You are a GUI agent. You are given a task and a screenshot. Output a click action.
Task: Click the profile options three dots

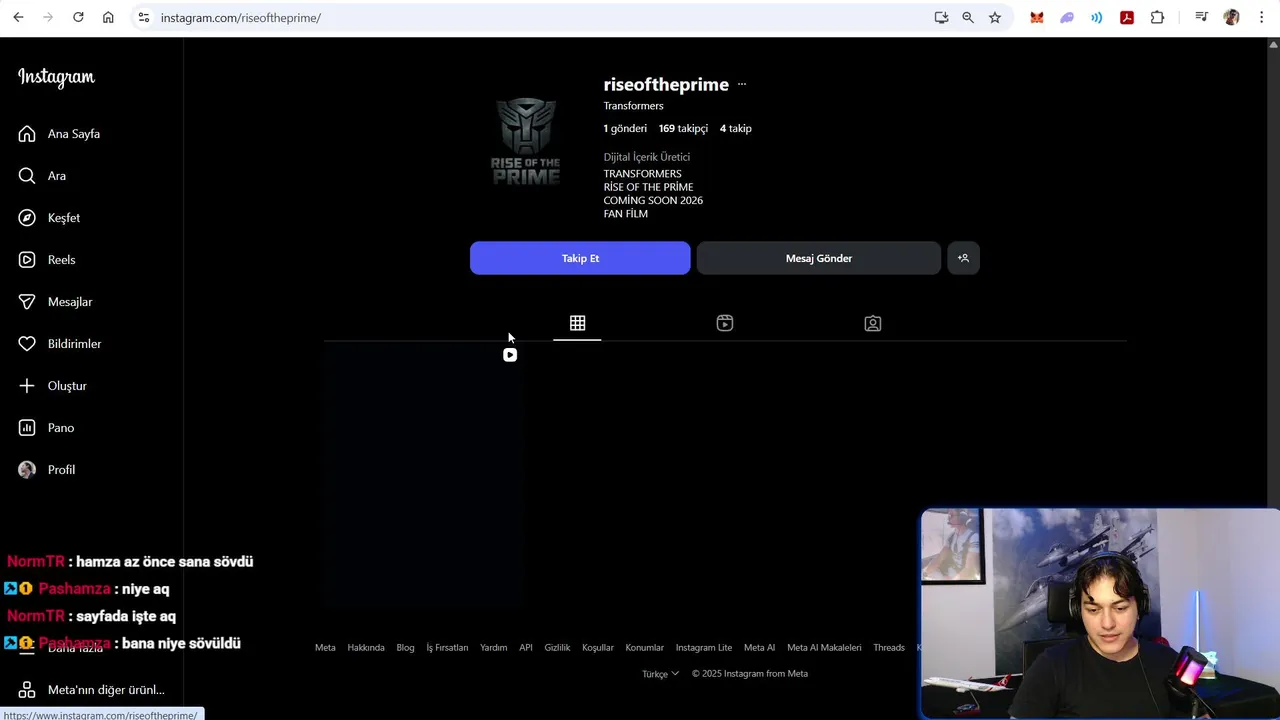(x=742, y=85)
